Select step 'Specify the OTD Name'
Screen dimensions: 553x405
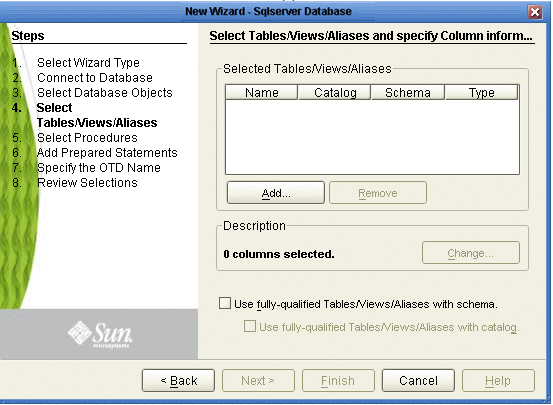tap(99, 168)
